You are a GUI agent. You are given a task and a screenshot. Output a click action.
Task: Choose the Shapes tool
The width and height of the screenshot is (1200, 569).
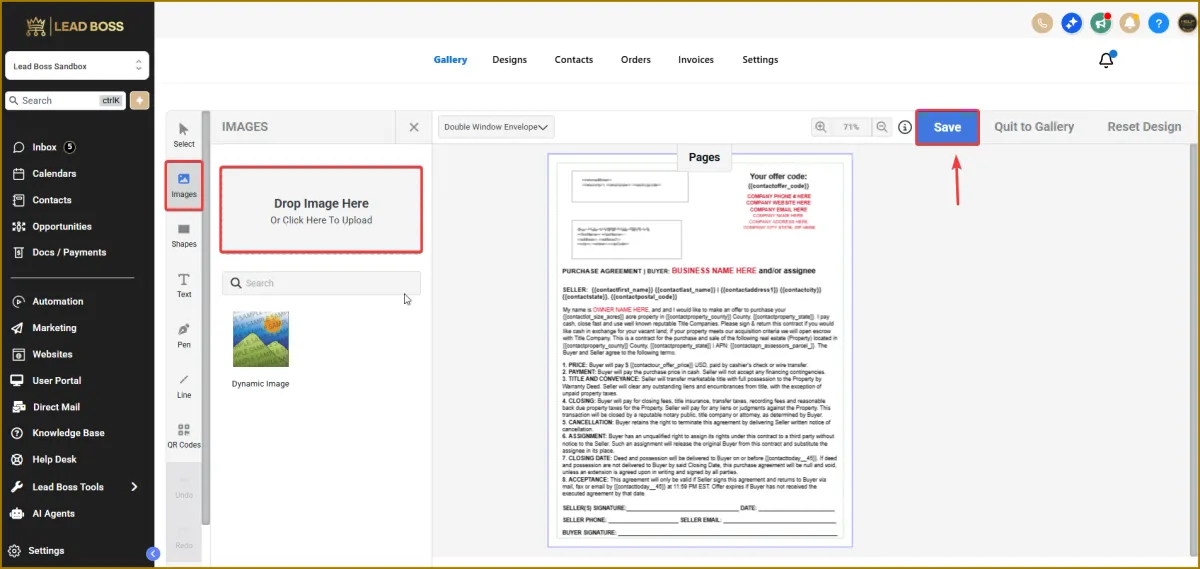tap(184, 235)
